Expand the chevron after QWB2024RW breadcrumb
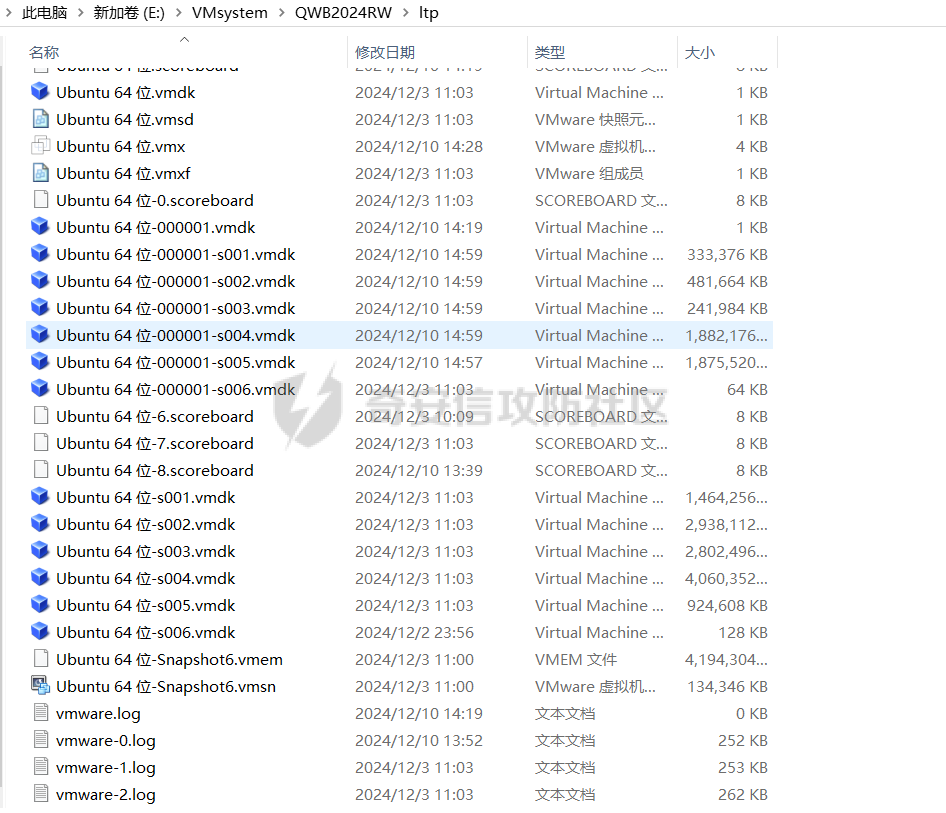Viewport: 946px width, 813px height. pos(406,13)
